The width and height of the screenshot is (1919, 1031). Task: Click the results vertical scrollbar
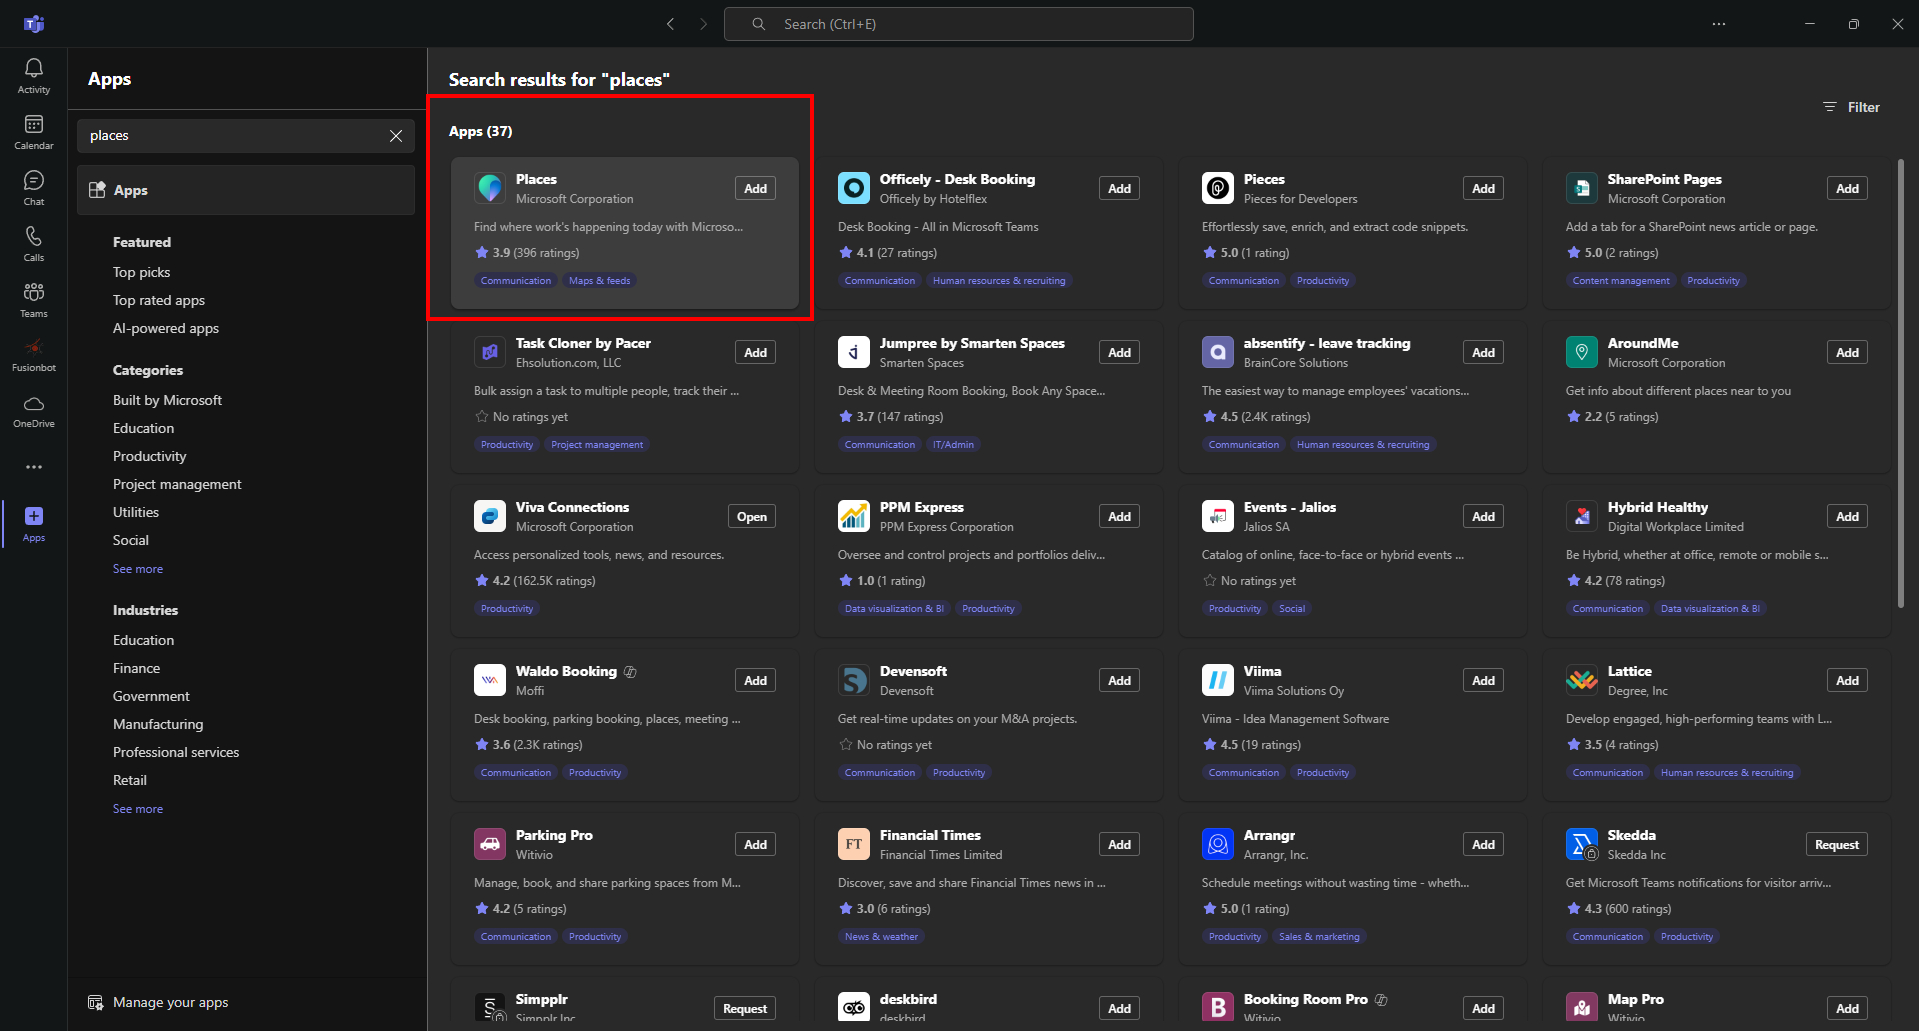point(1901,383)
